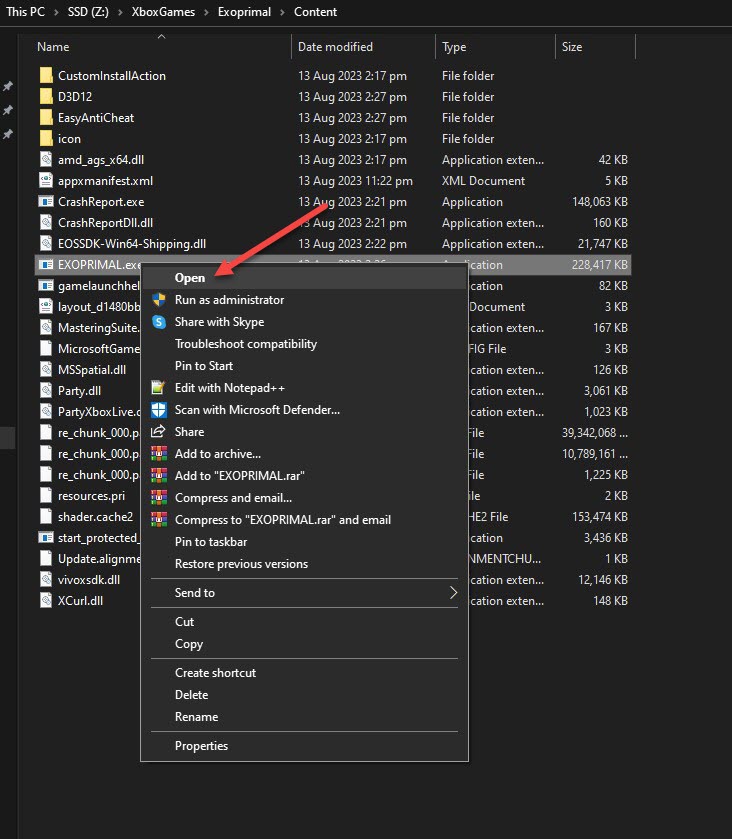Image resolution: width=732 pixels, height=839 pixels.
Task: Click the CustomInstallAction folder icon
Action: coord(47,75)
